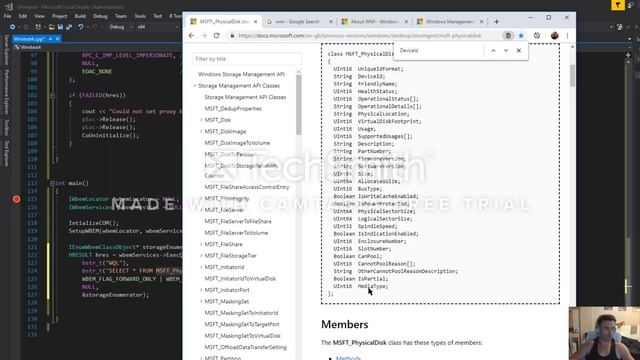Open the Visual Studio Edit menu
Viewport: 640px width, 360px height.
click(x=23, y=16)
